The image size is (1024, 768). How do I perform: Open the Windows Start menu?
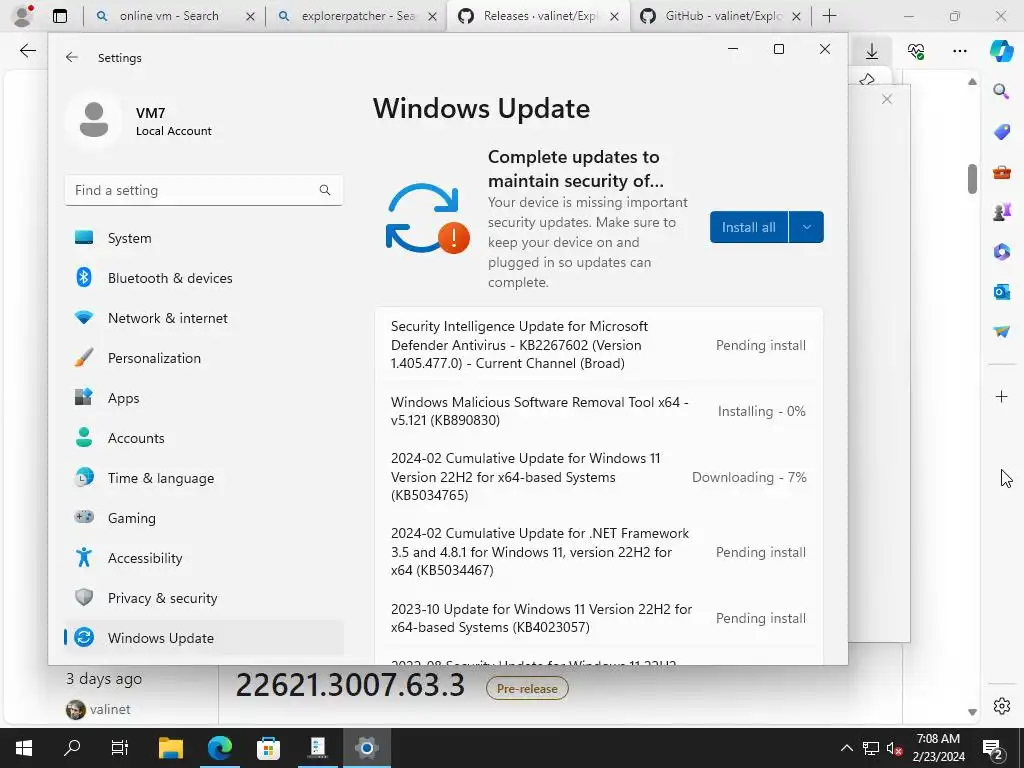pos(24,748)
